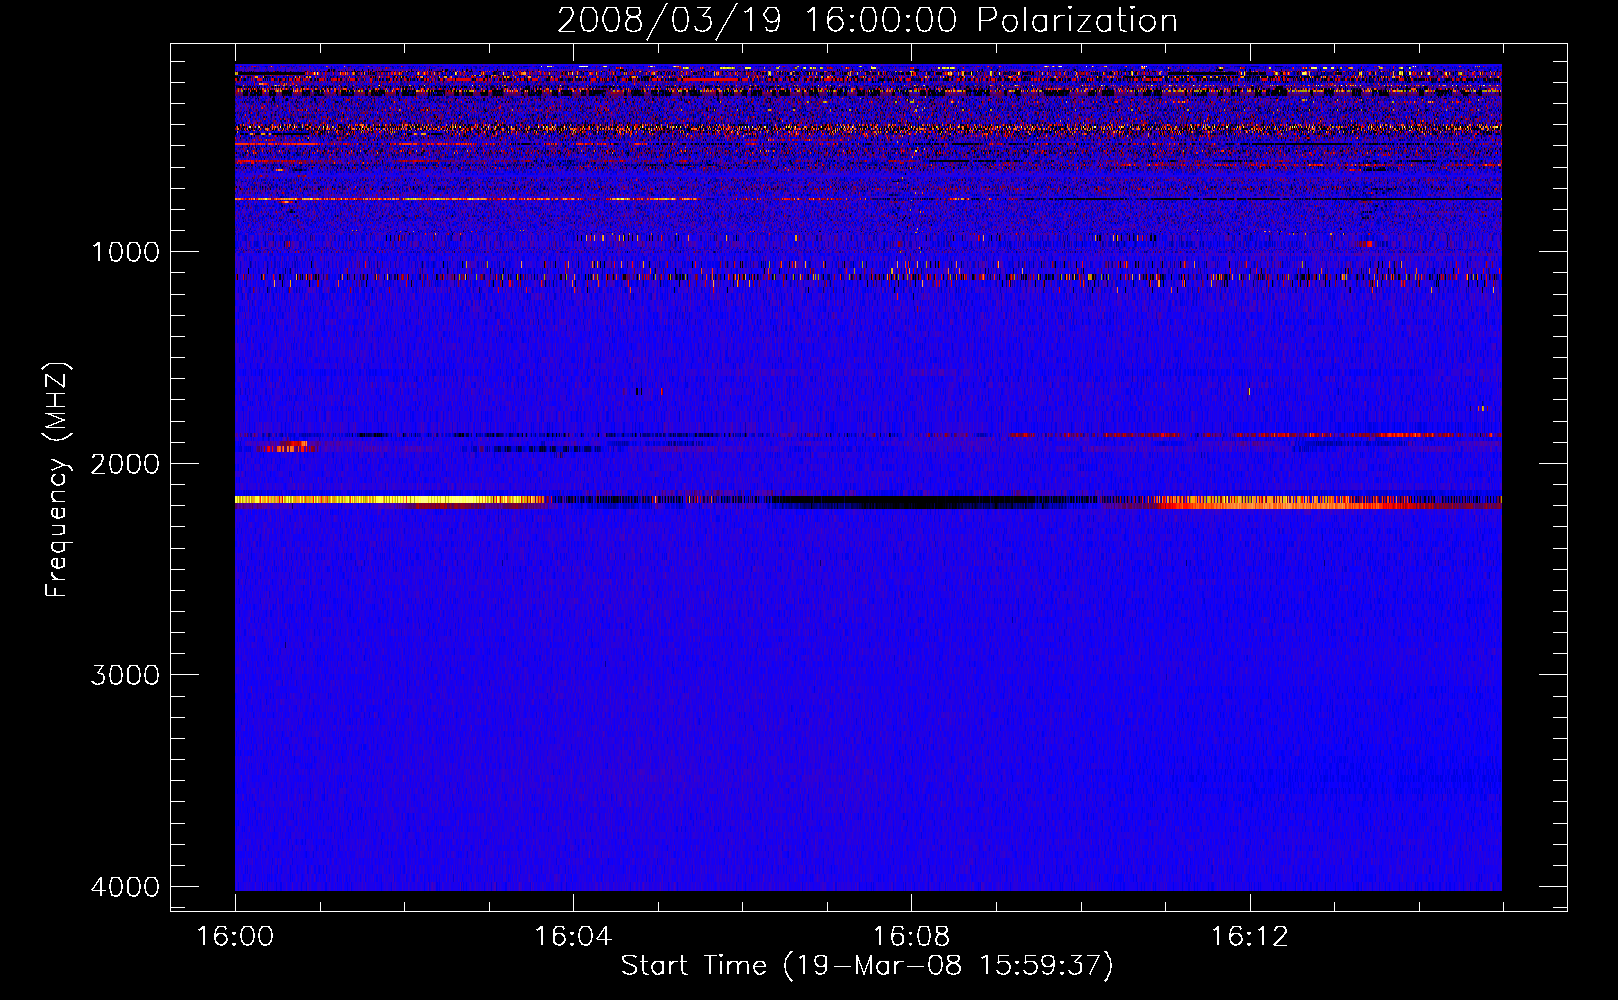Viewport: 1618px width, 1000px height.
Task: Click the 2000 frequency tick label
Action: (125, 463)
